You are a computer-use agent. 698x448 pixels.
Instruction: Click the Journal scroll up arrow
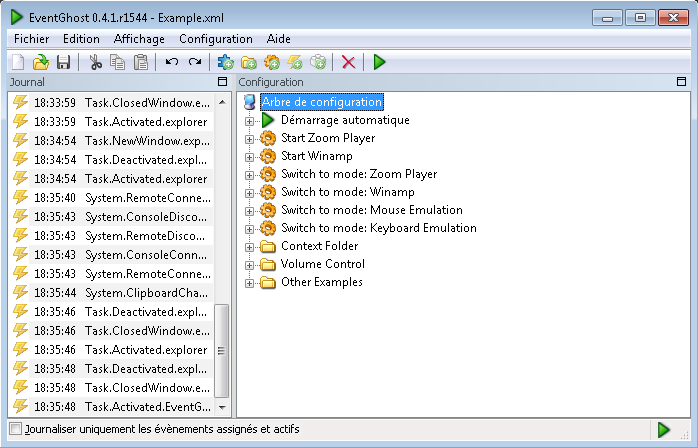pos(222,102)
